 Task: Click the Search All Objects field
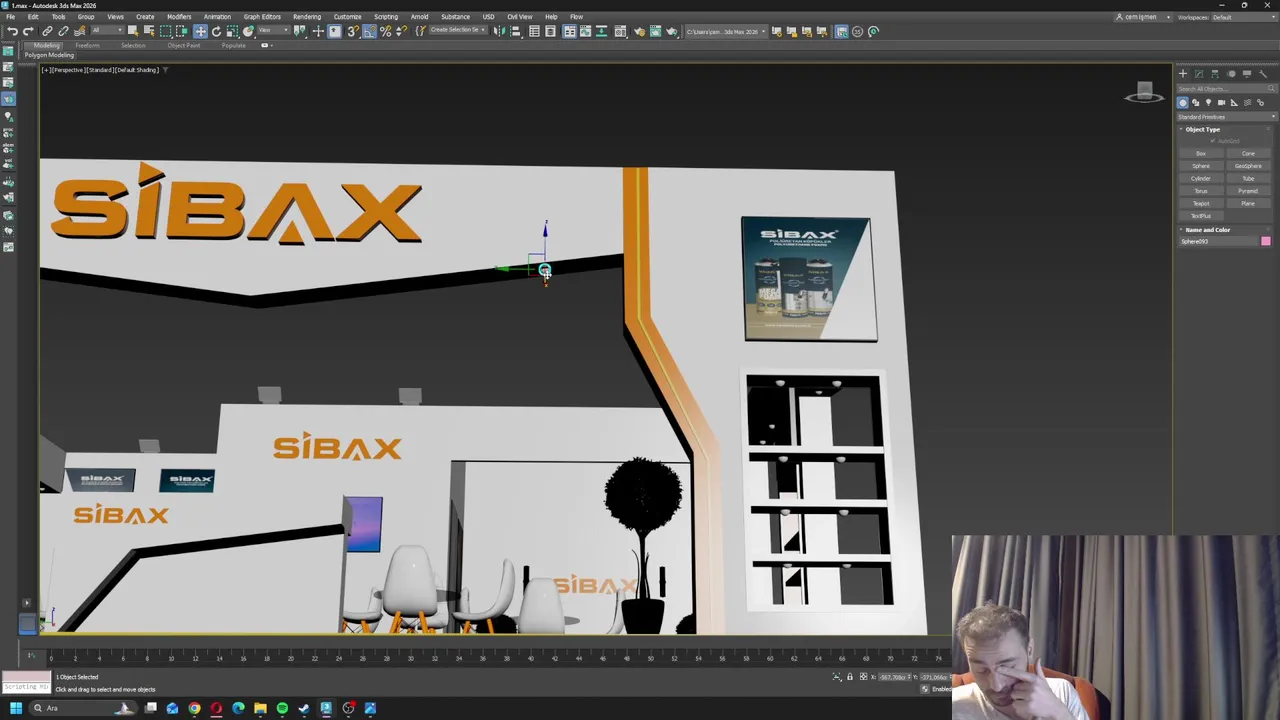1225,88
